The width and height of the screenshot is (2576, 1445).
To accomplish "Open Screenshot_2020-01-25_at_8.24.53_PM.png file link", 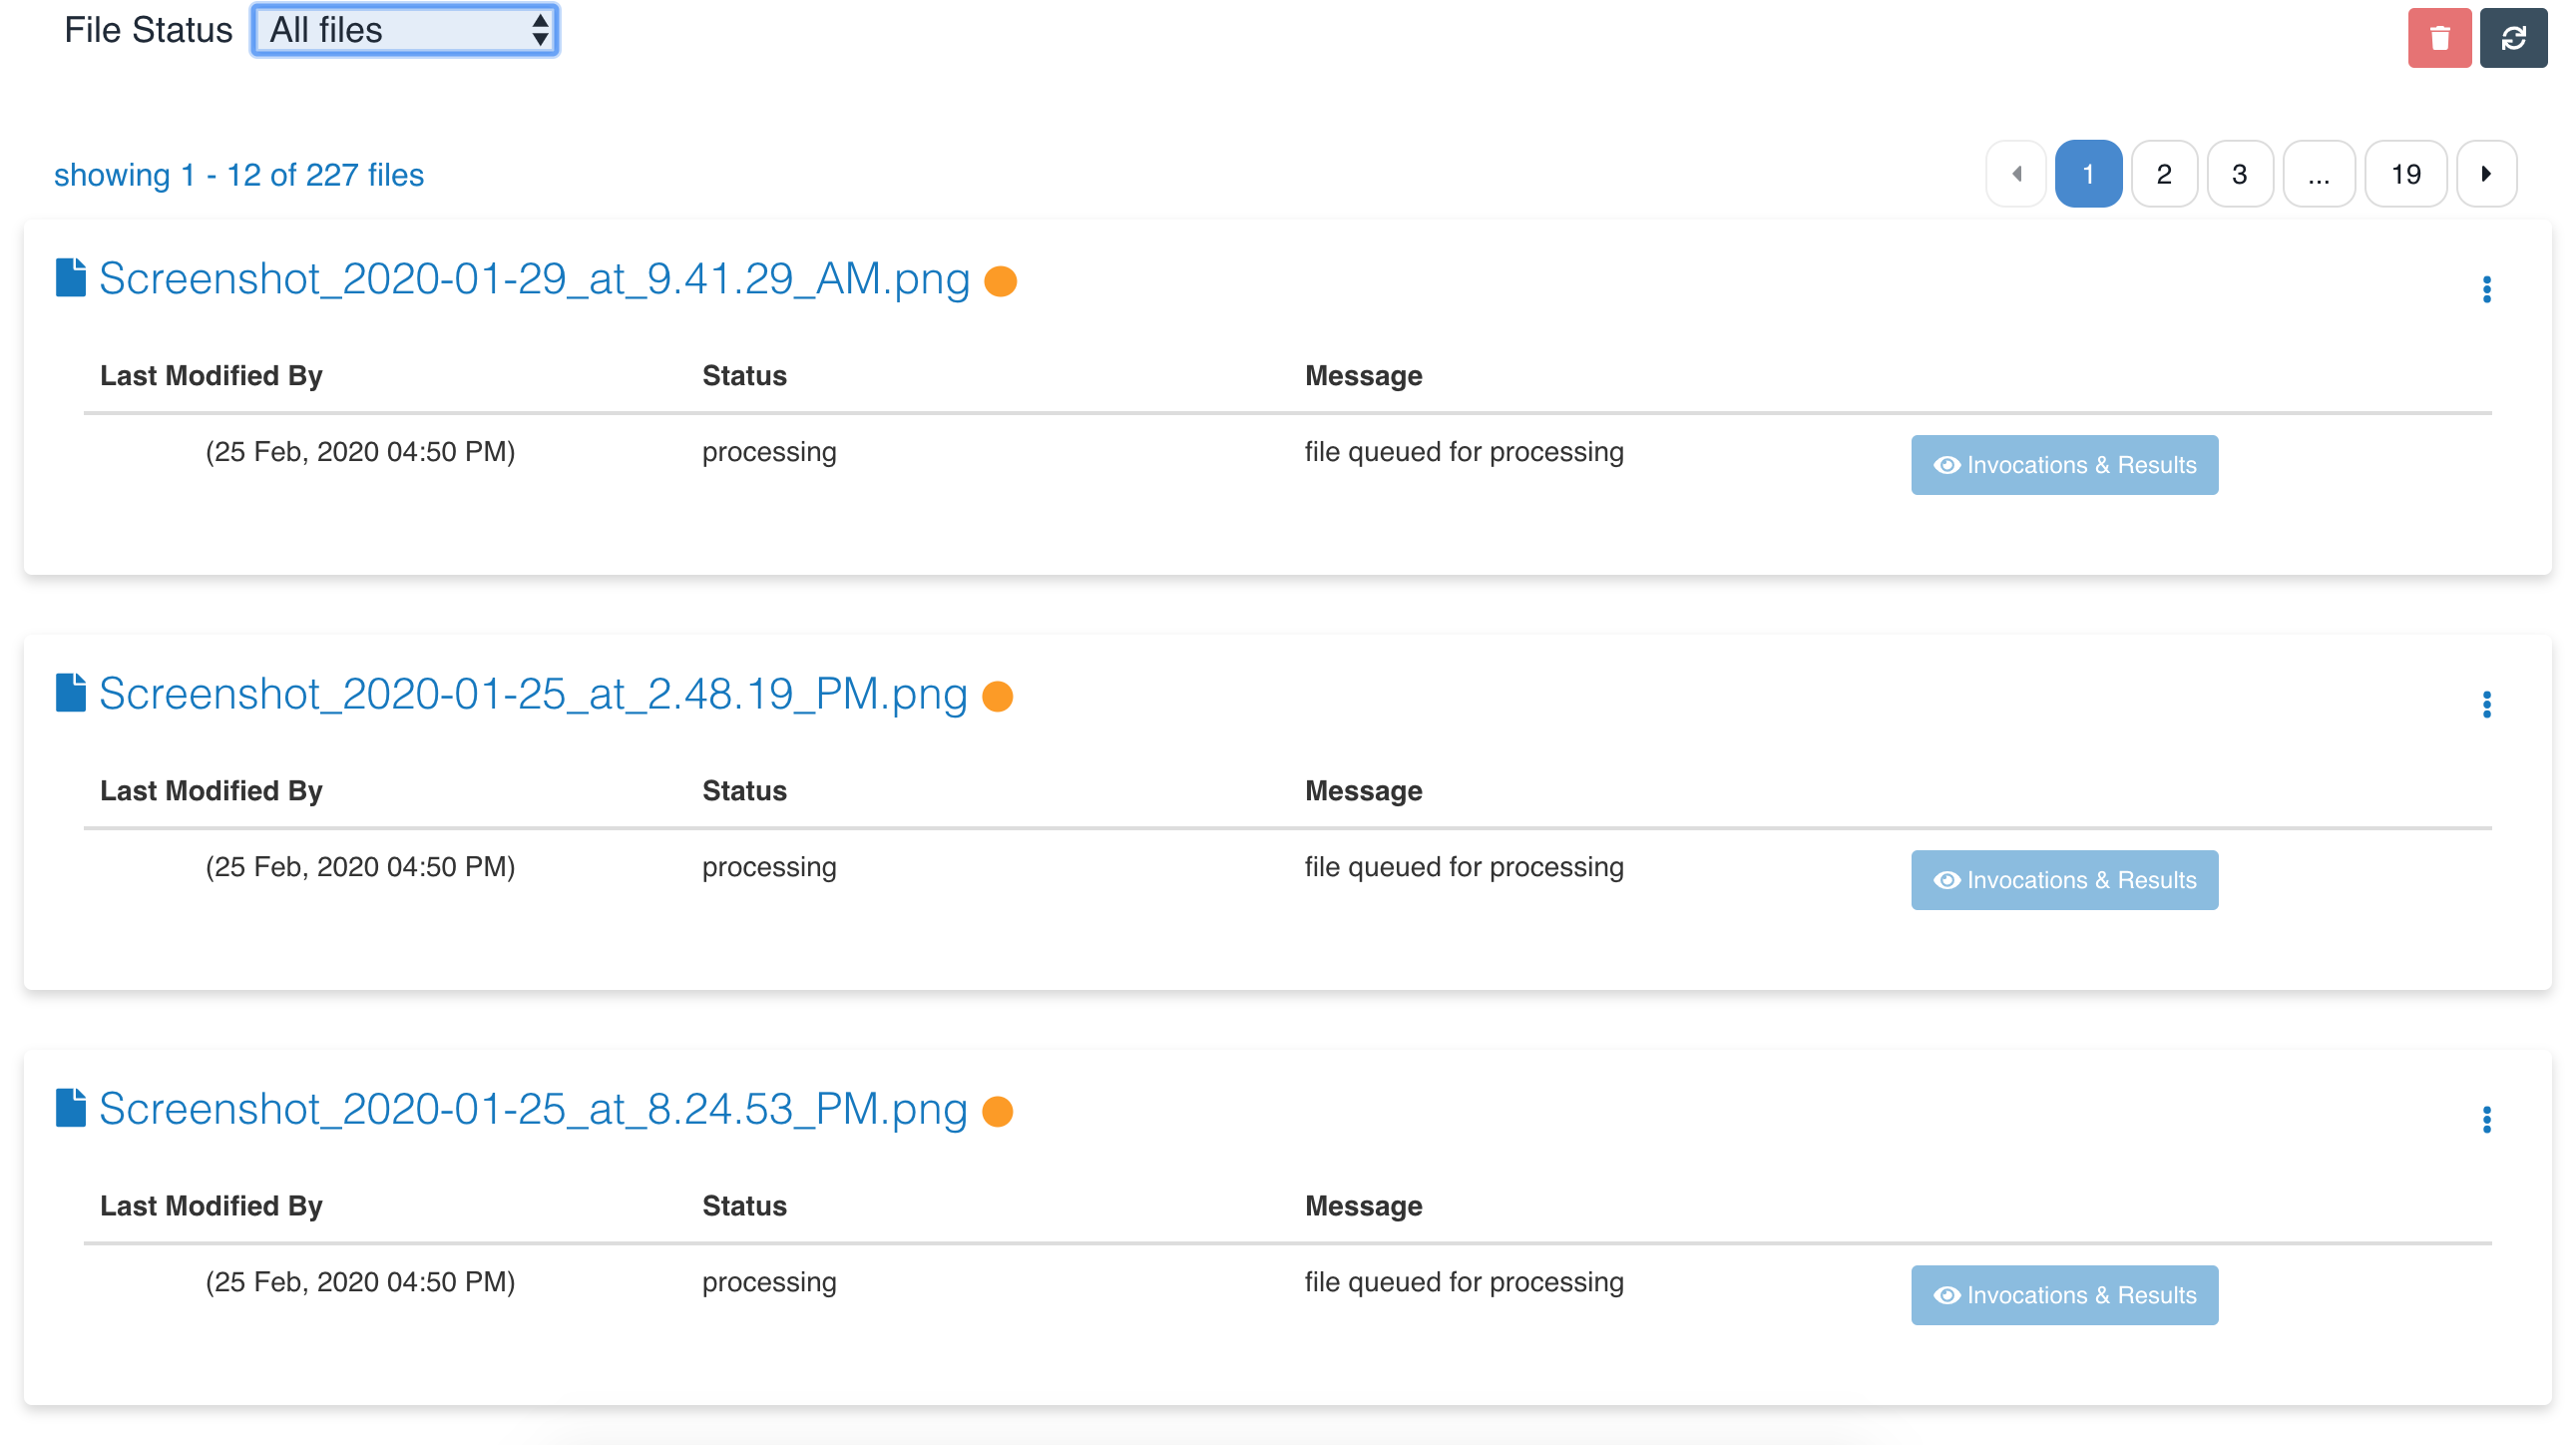I will pyautogui.click(x=533, y=1109).
